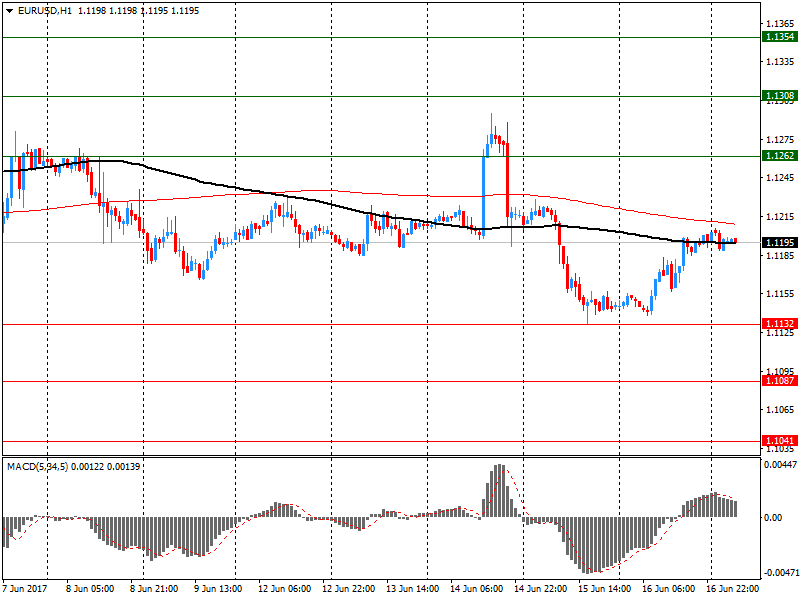The width and height of the screenshot is (800, 600).
Task: Select the green 1.1262 resistance level label
Action: coord(780,156)
